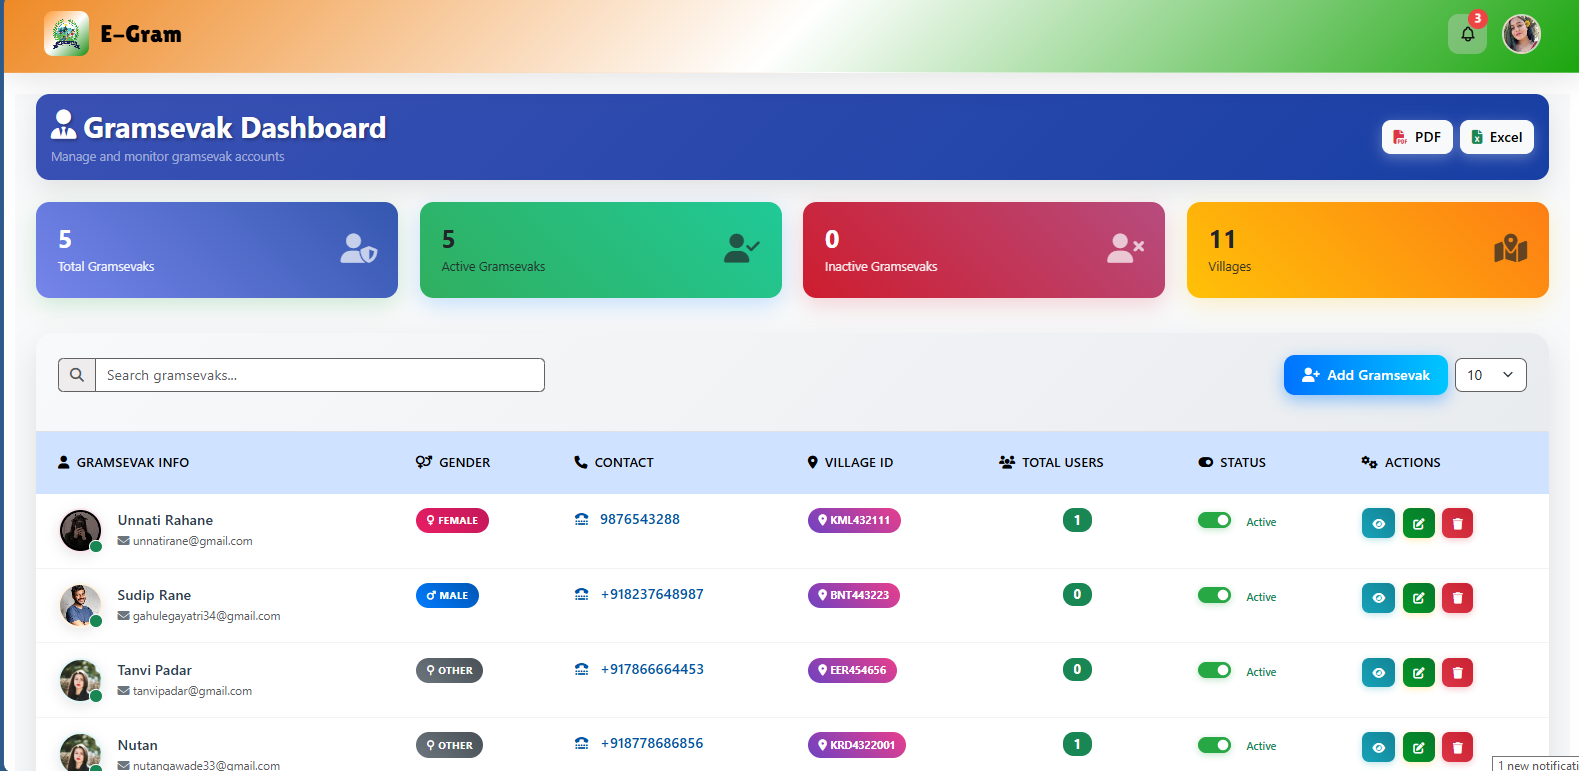Open the Total Gramsevaks stat card
This screenshot has width=1579, height=771.
pyautogui.click(x=217, y=250)
